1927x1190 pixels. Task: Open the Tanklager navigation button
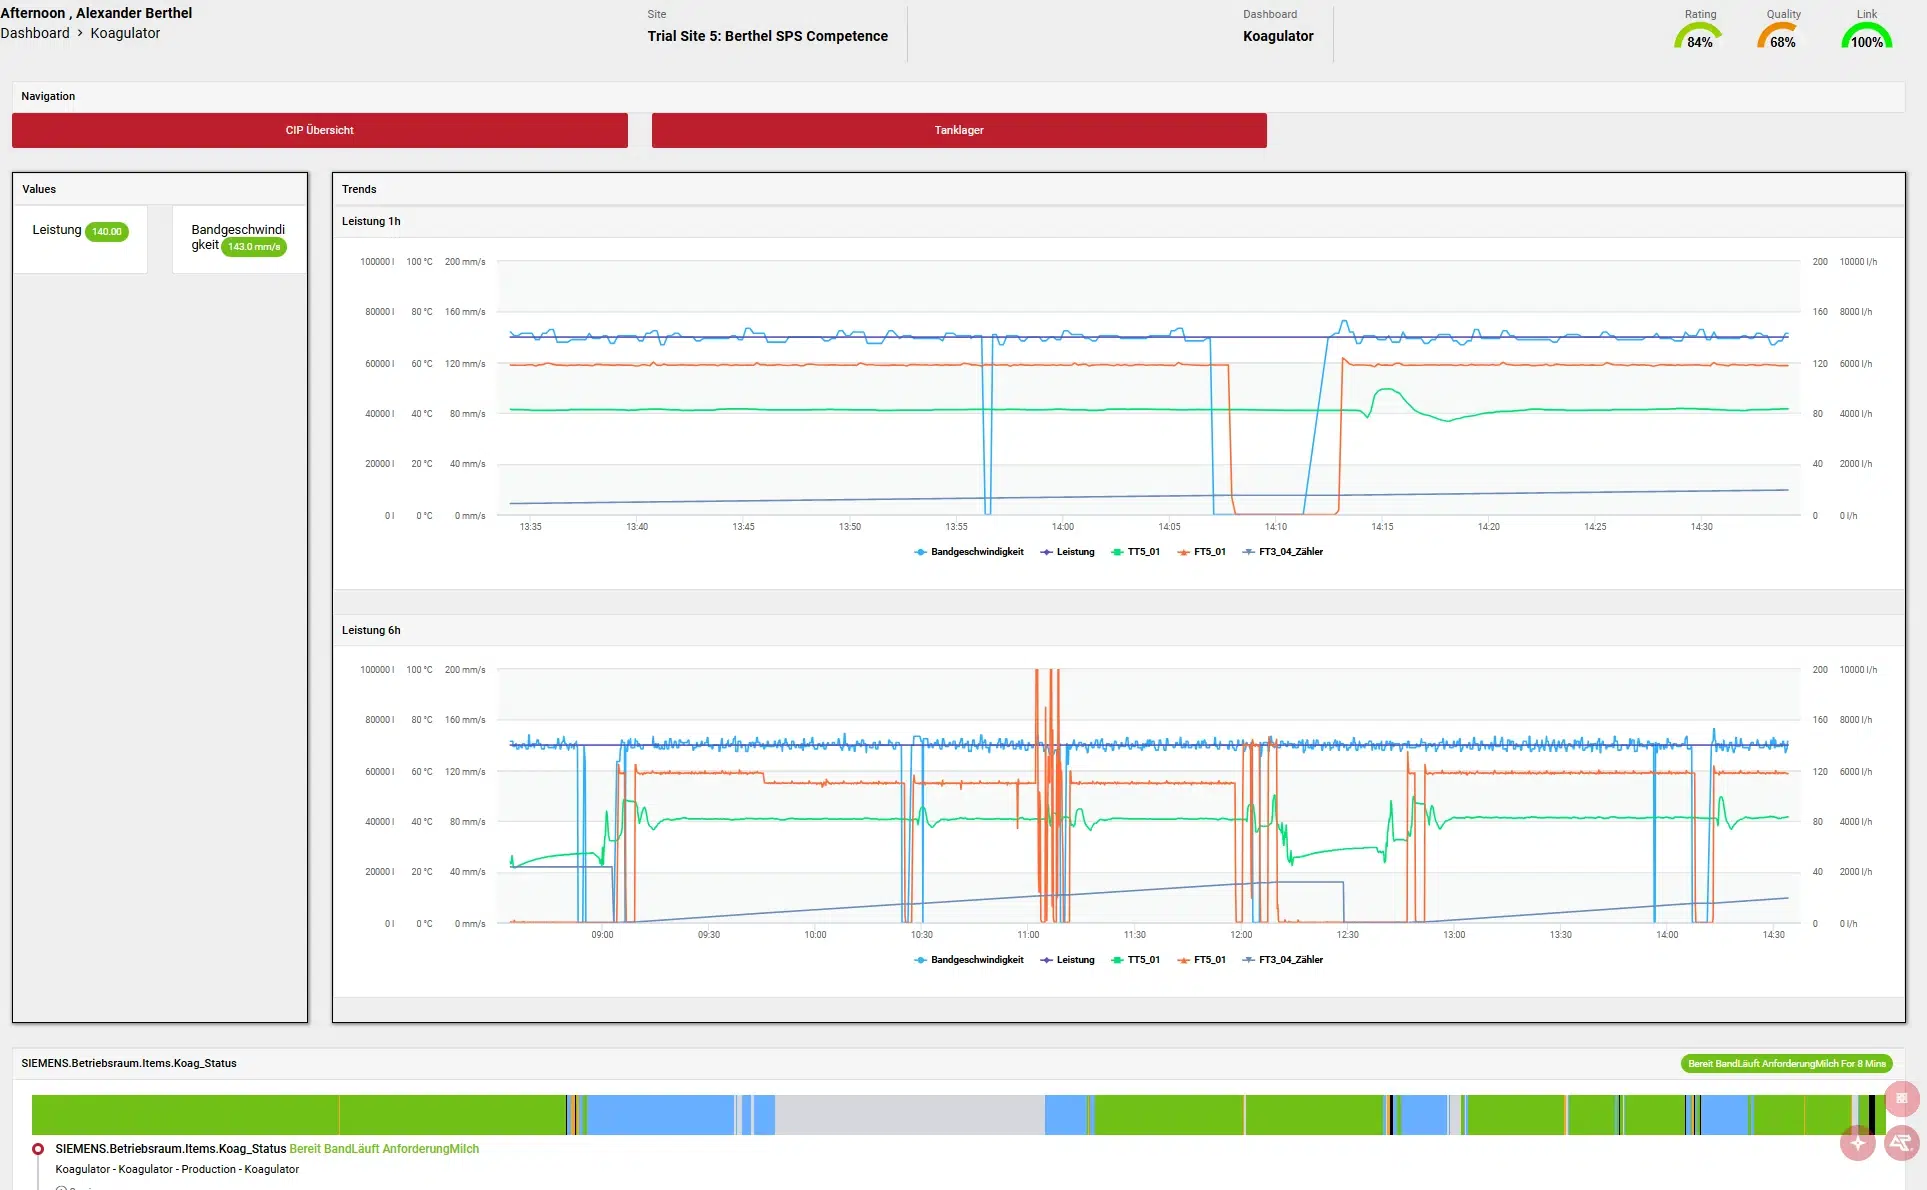(958, 130)
